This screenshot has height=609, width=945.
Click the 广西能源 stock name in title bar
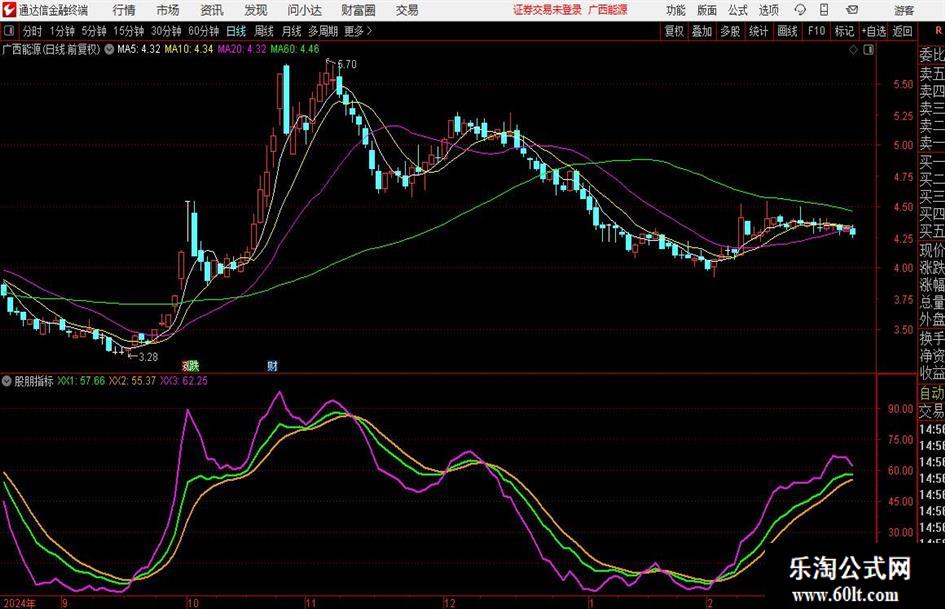pyautogui.click(x=608, y=10)
